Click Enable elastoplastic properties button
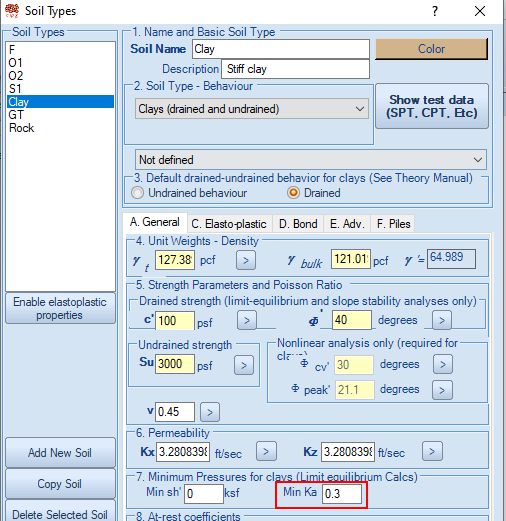This screenshot has height=521, width=506. (x=60, y=308)
